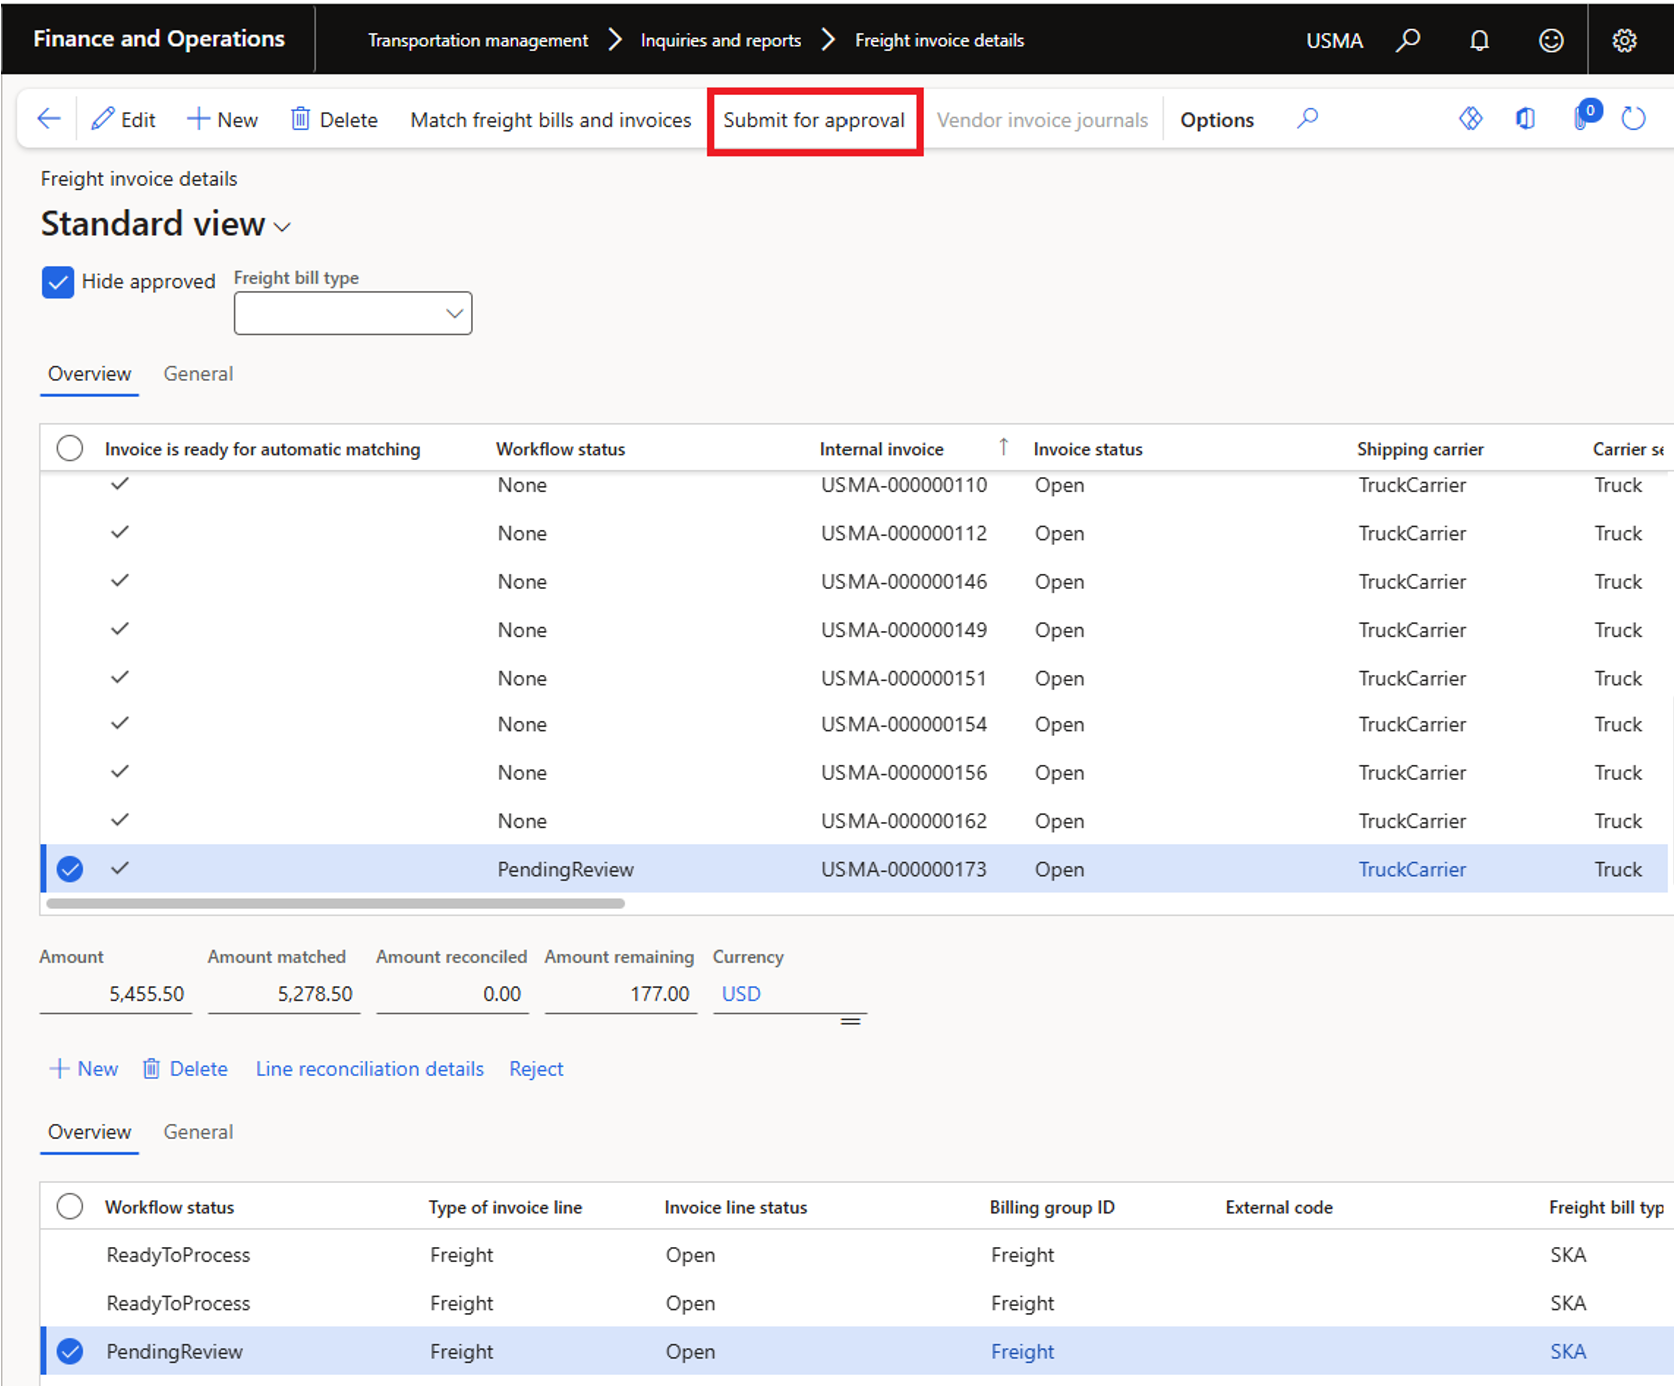
Task: Click ready checkmark for USMA-000000162
Action: pyautogui.click(x=120, y=820)
